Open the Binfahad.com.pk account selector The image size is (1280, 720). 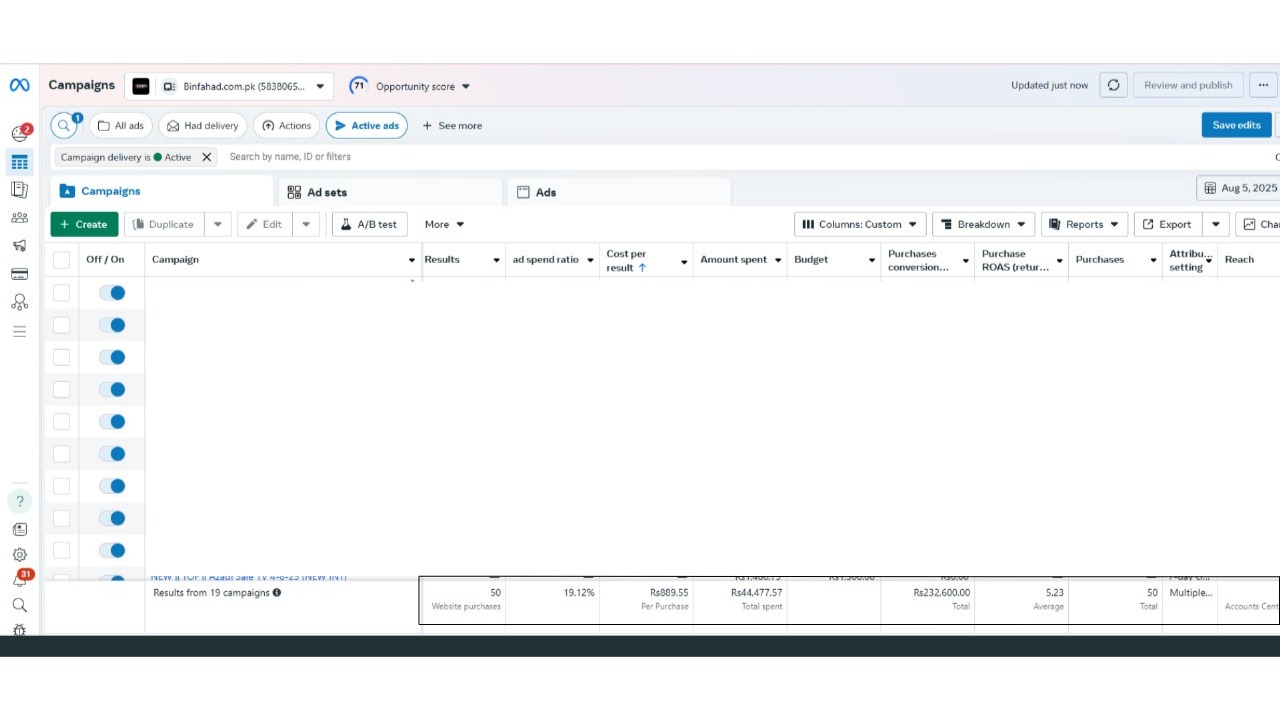[230, 87]
